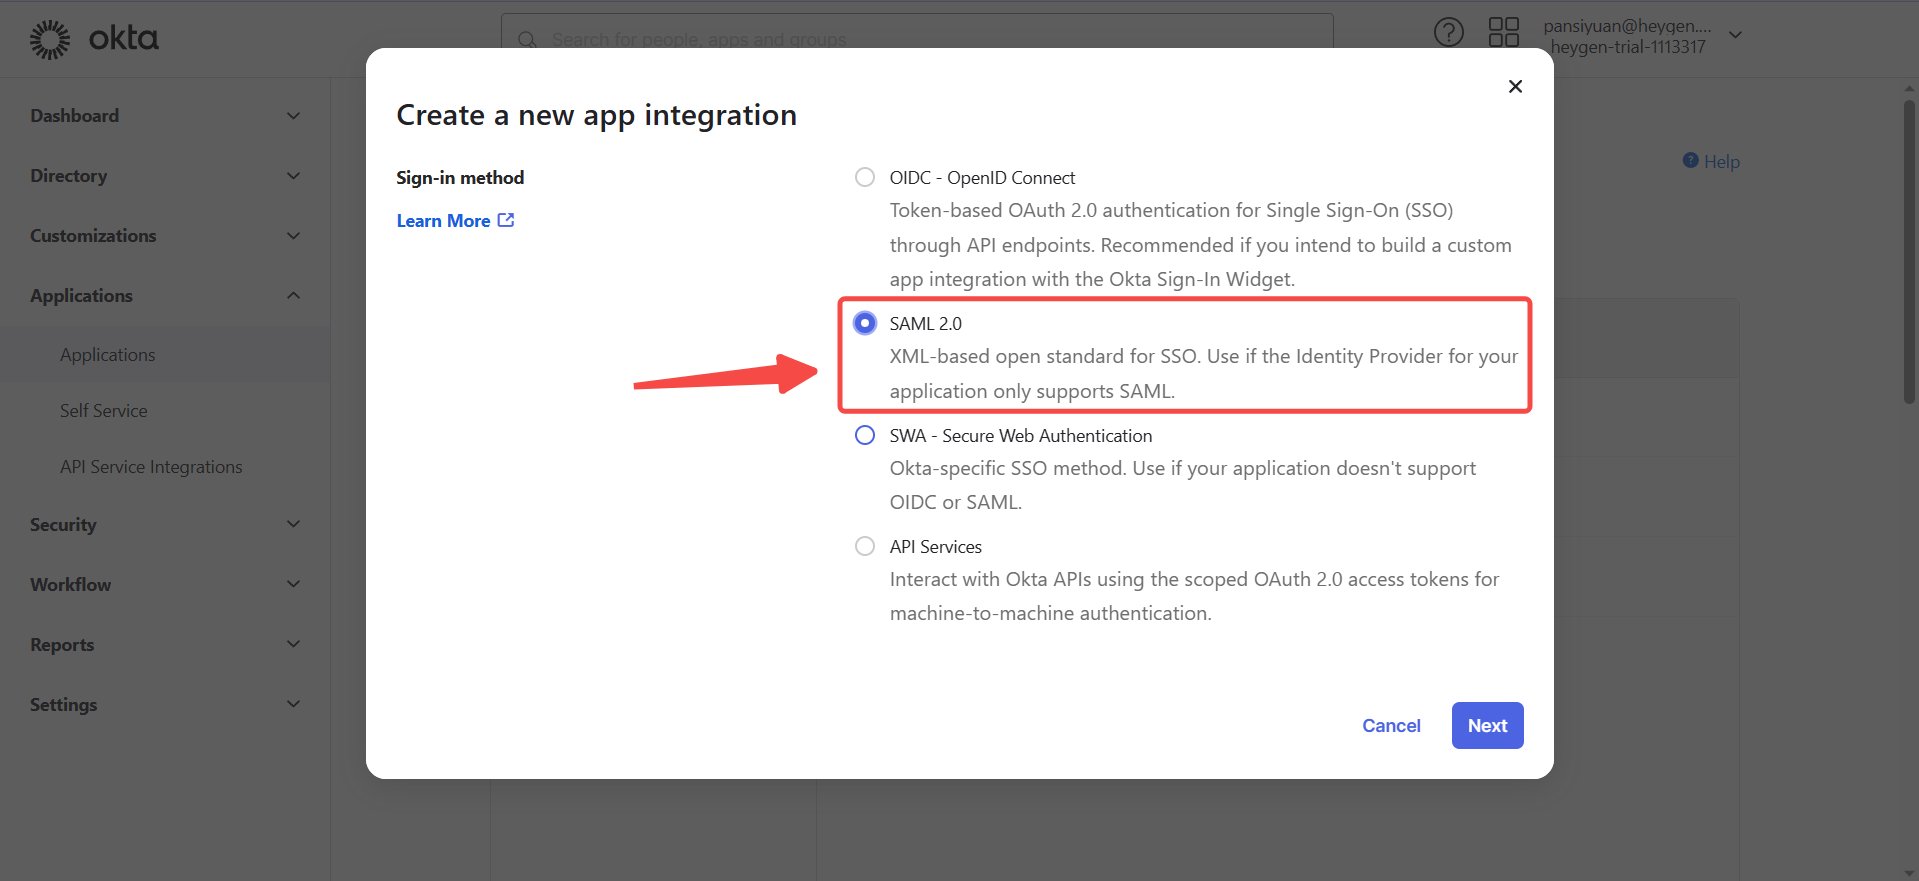Click the API Services label text
The width and height of the screenshot is (1919, 881).
(x=936, y=547)
